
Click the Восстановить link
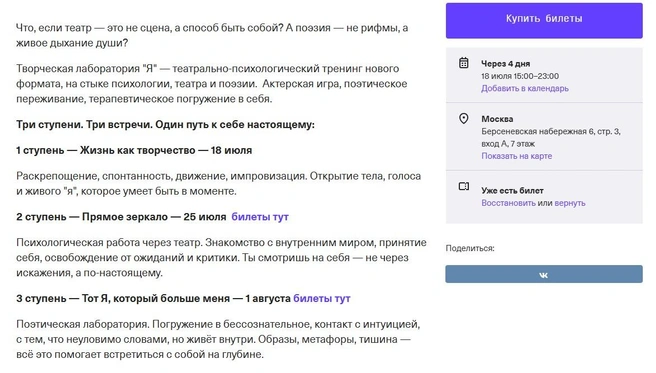coord(508,203)
